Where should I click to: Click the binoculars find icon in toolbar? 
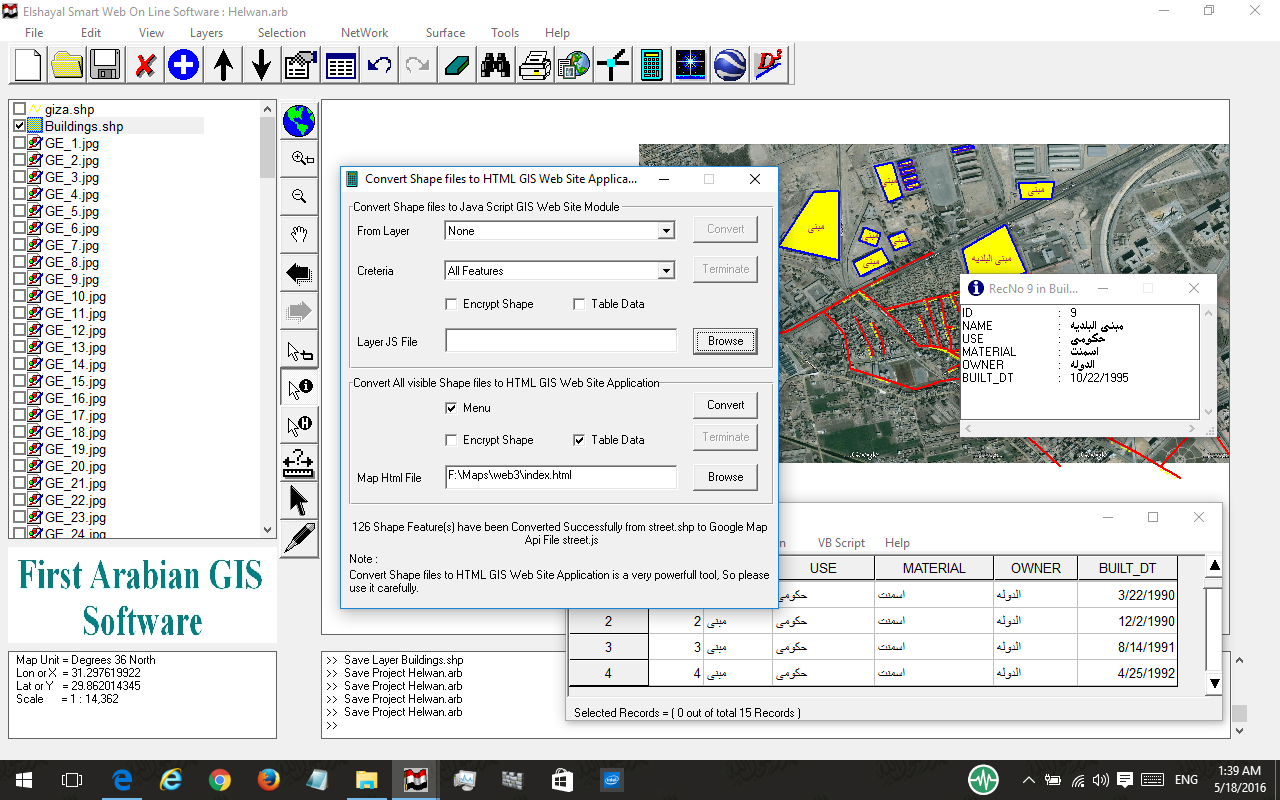(495, 66)
